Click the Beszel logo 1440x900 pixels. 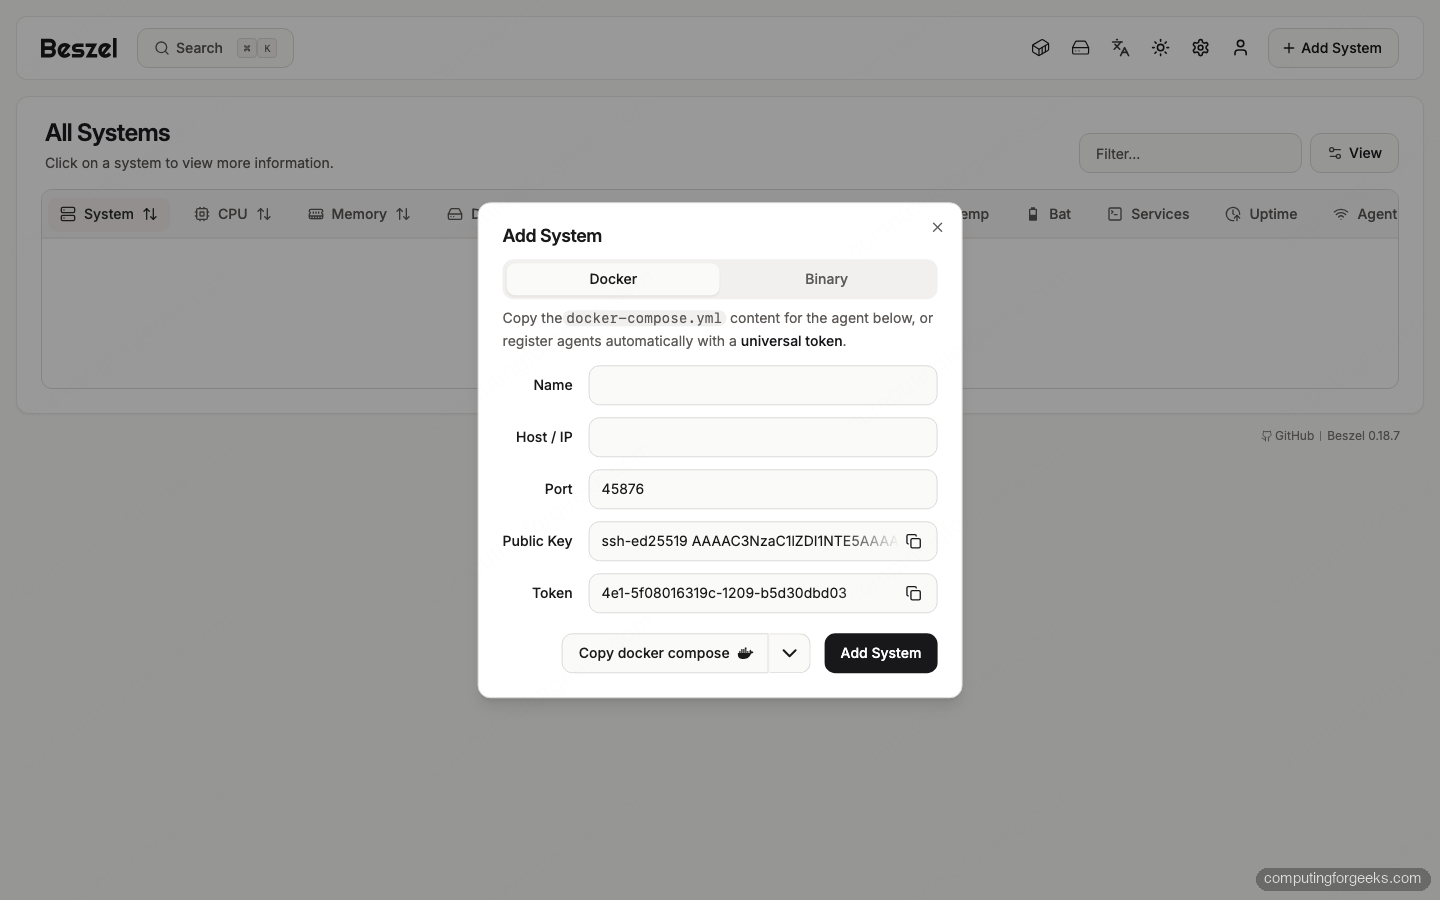tap(79, 48)
